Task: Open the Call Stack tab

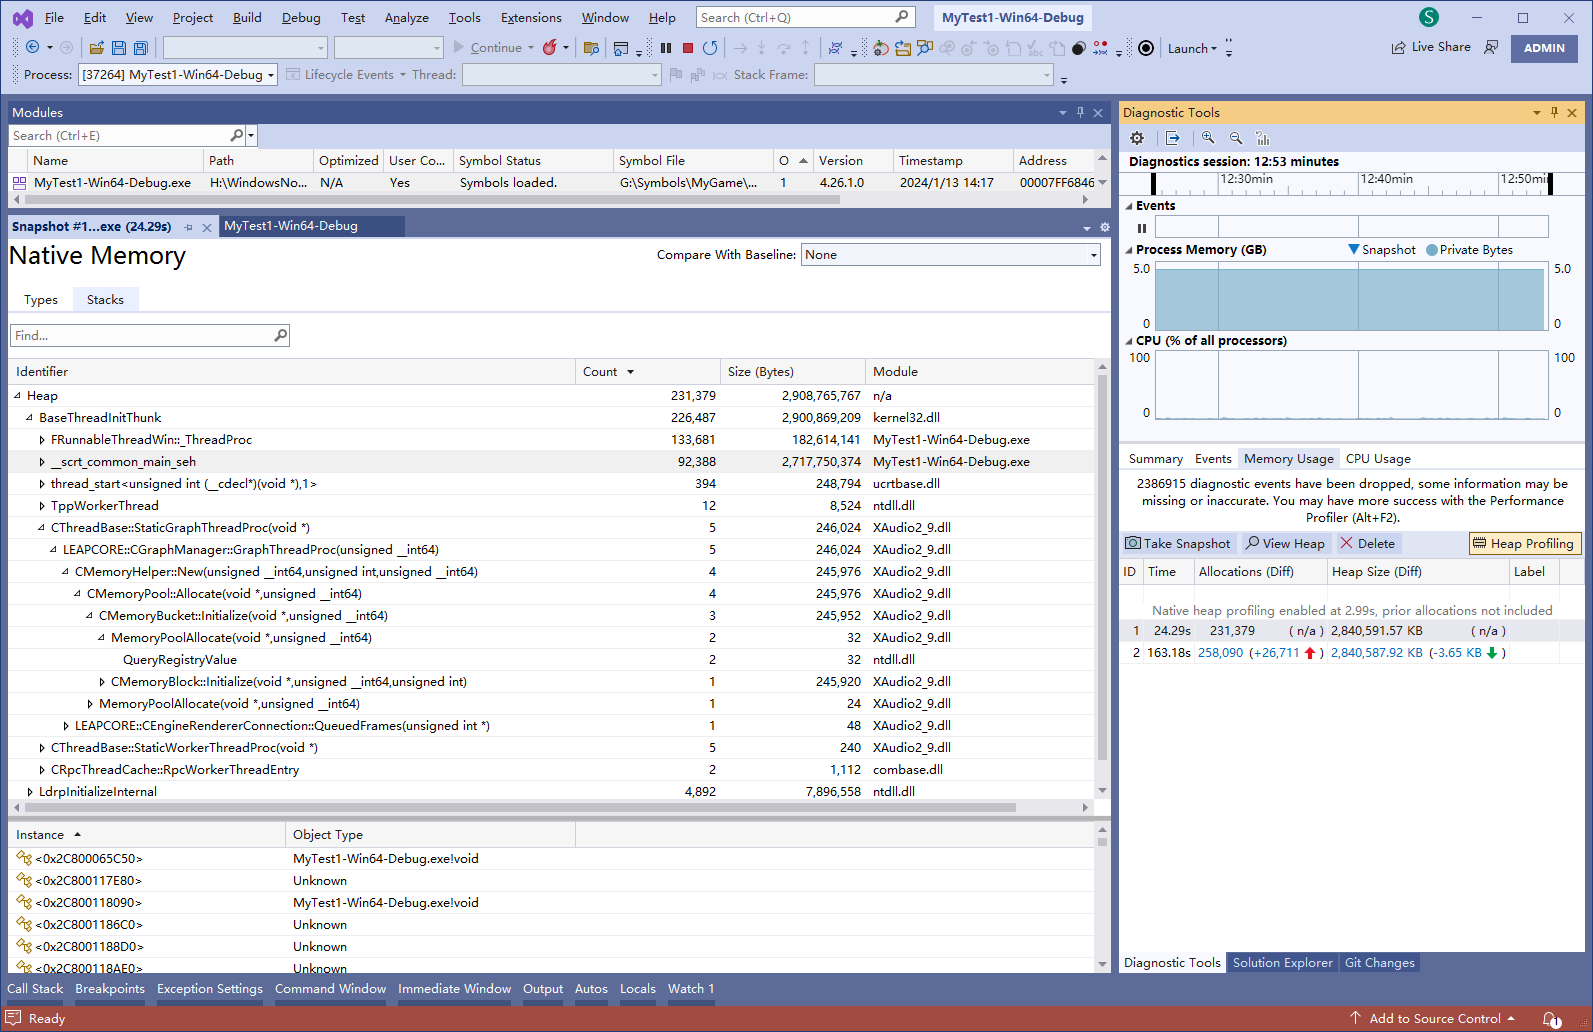Action: (35, 988)
